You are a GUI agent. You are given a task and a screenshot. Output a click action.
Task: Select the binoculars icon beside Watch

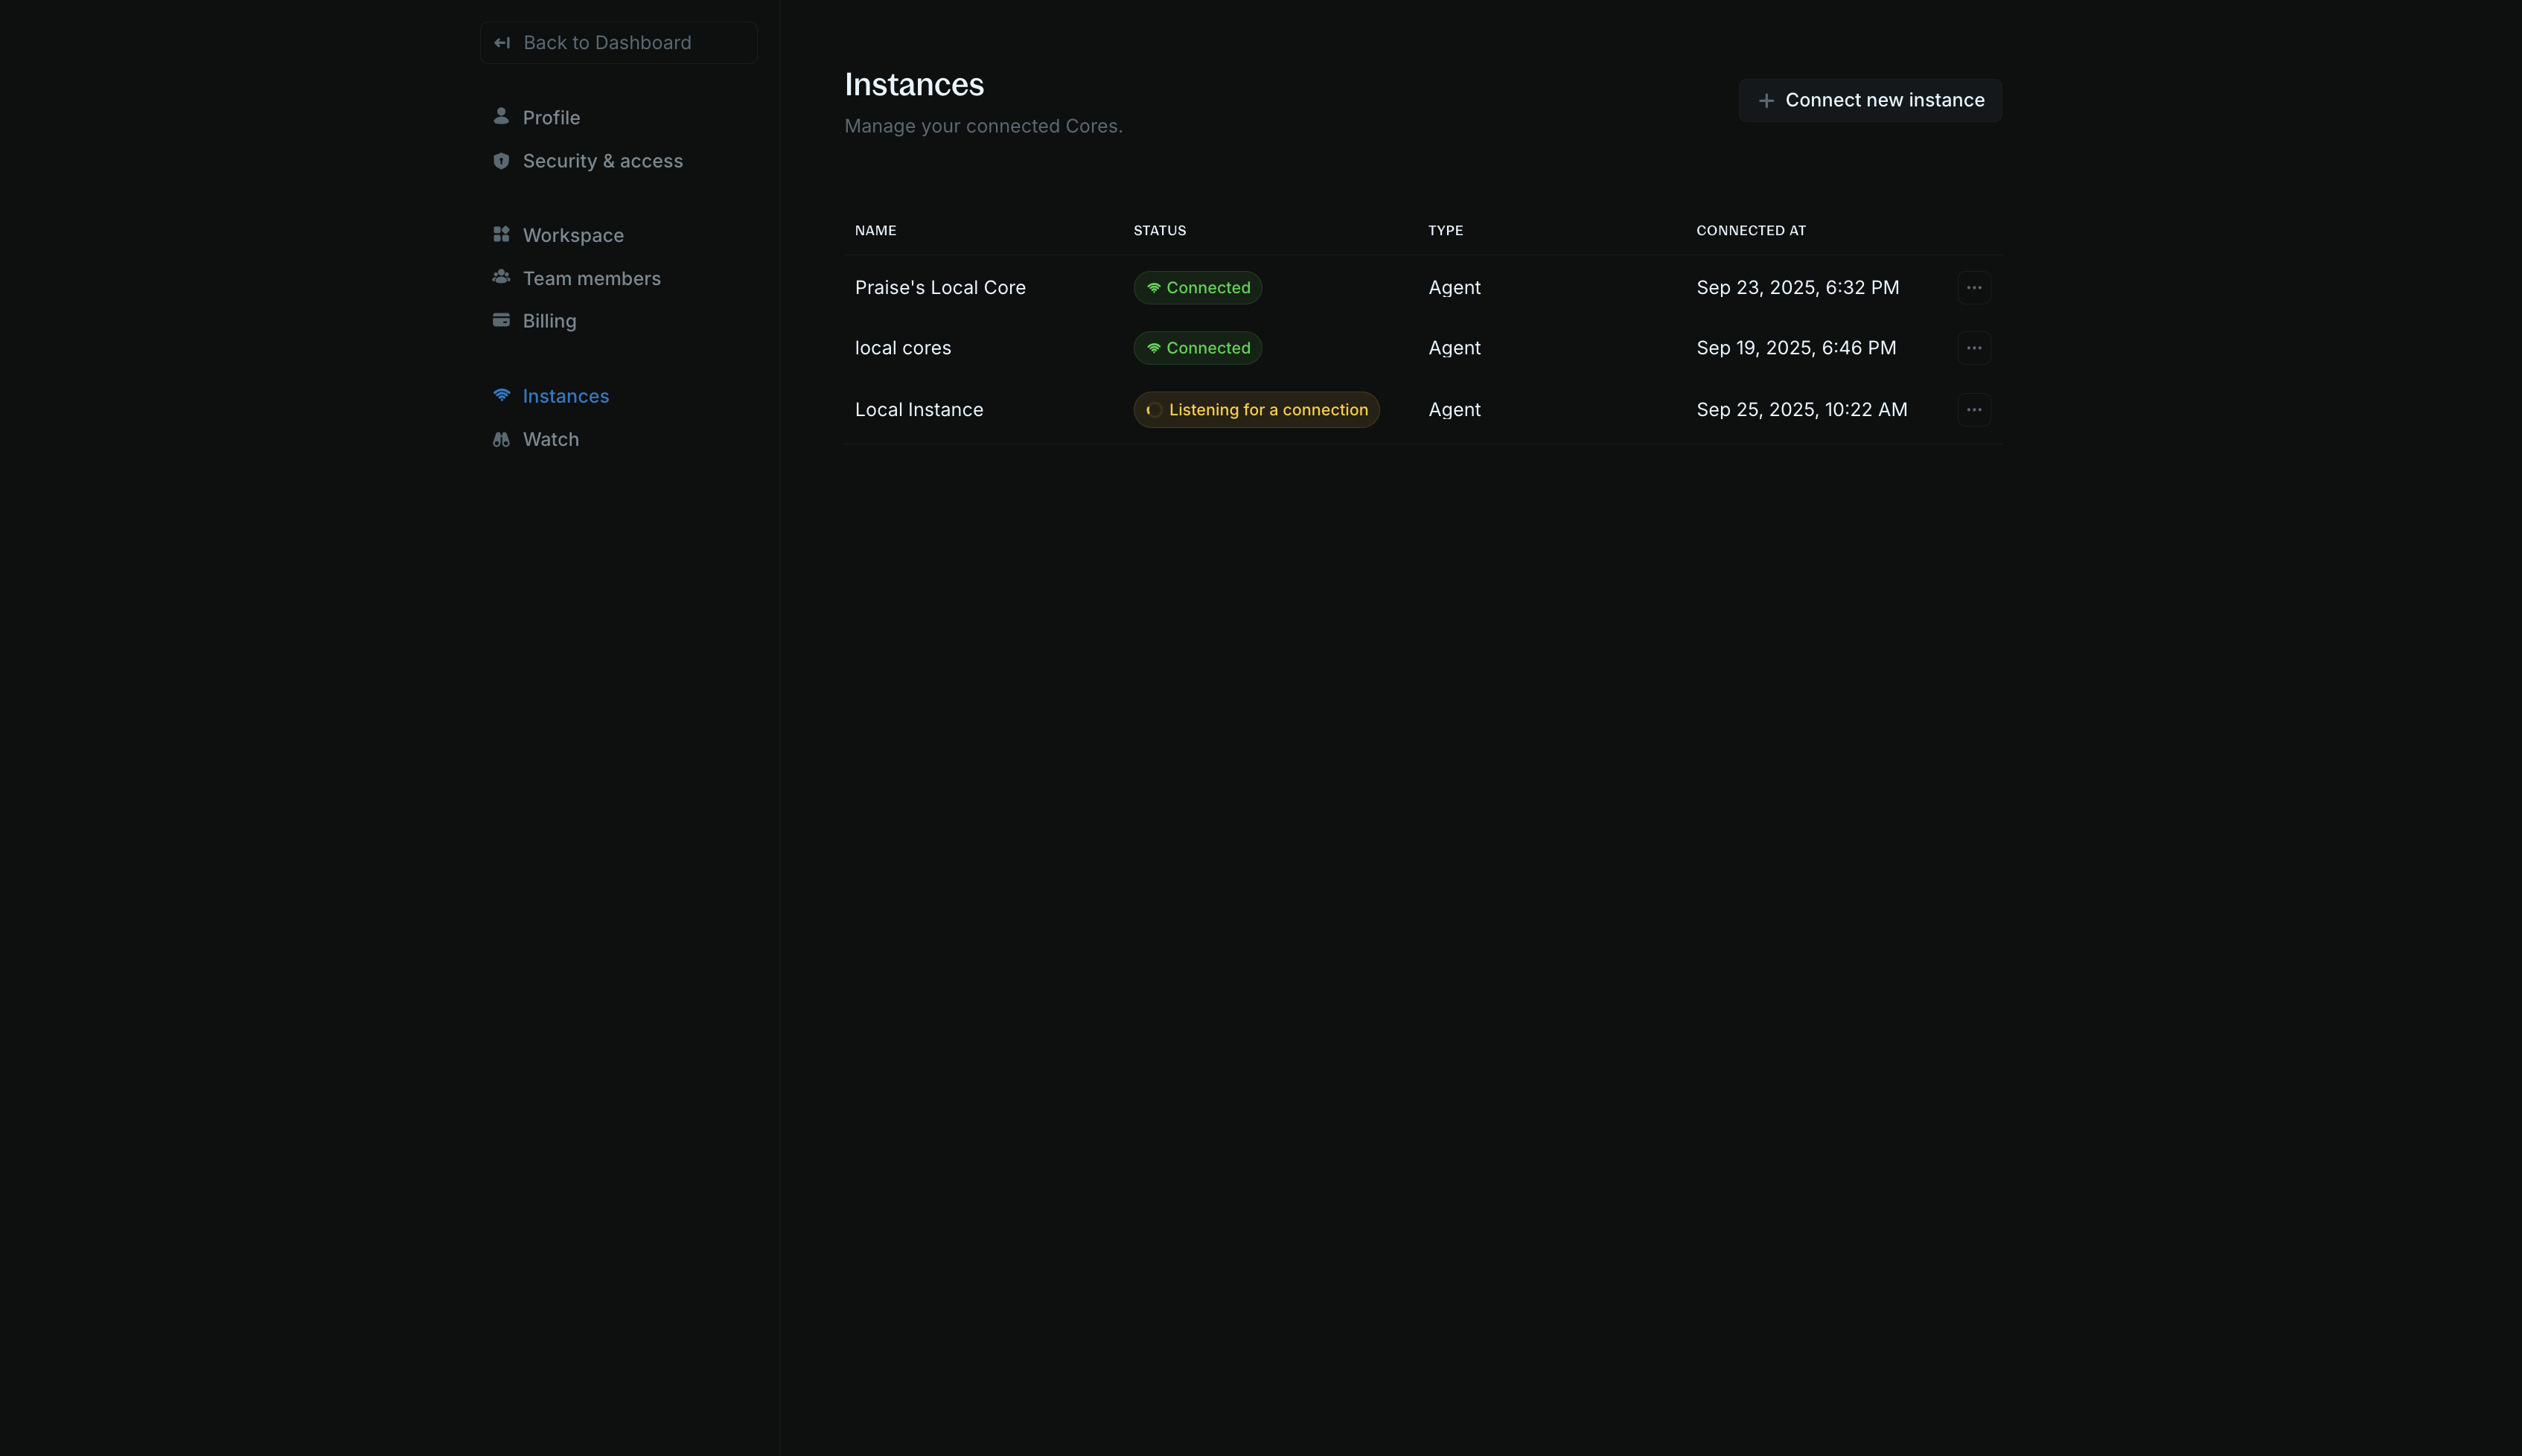tap(501, 438)
